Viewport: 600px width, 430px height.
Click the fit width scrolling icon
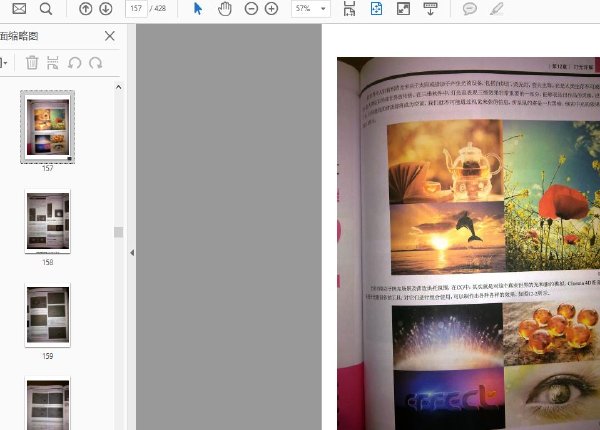pos(349,8)
